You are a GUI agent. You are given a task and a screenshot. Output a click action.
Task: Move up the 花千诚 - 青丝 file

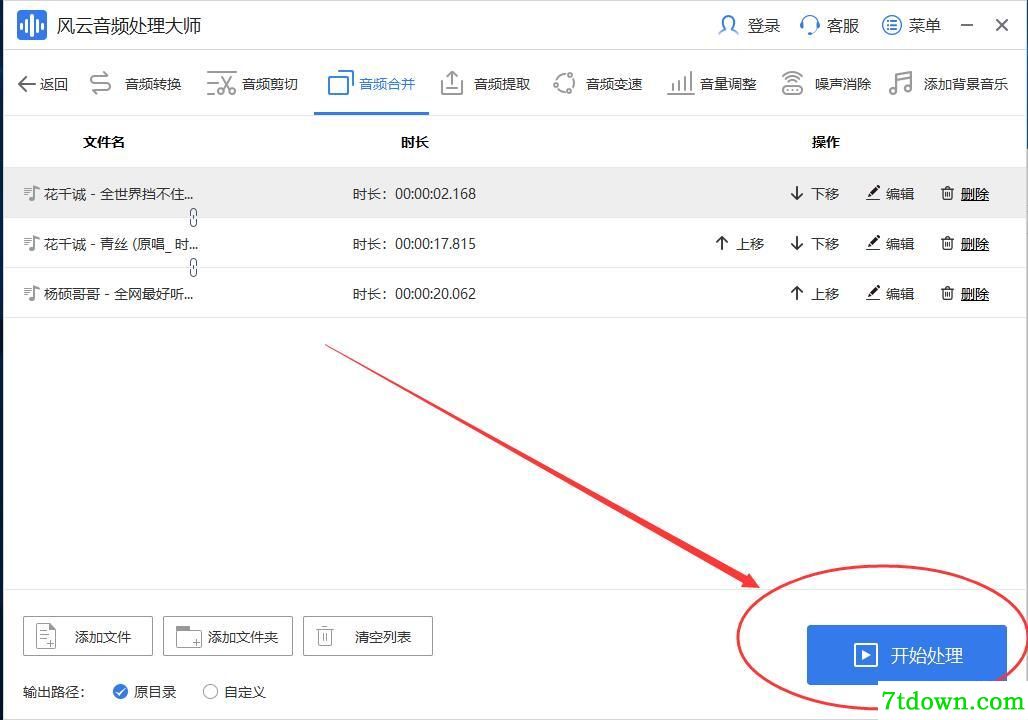point(740,243)
